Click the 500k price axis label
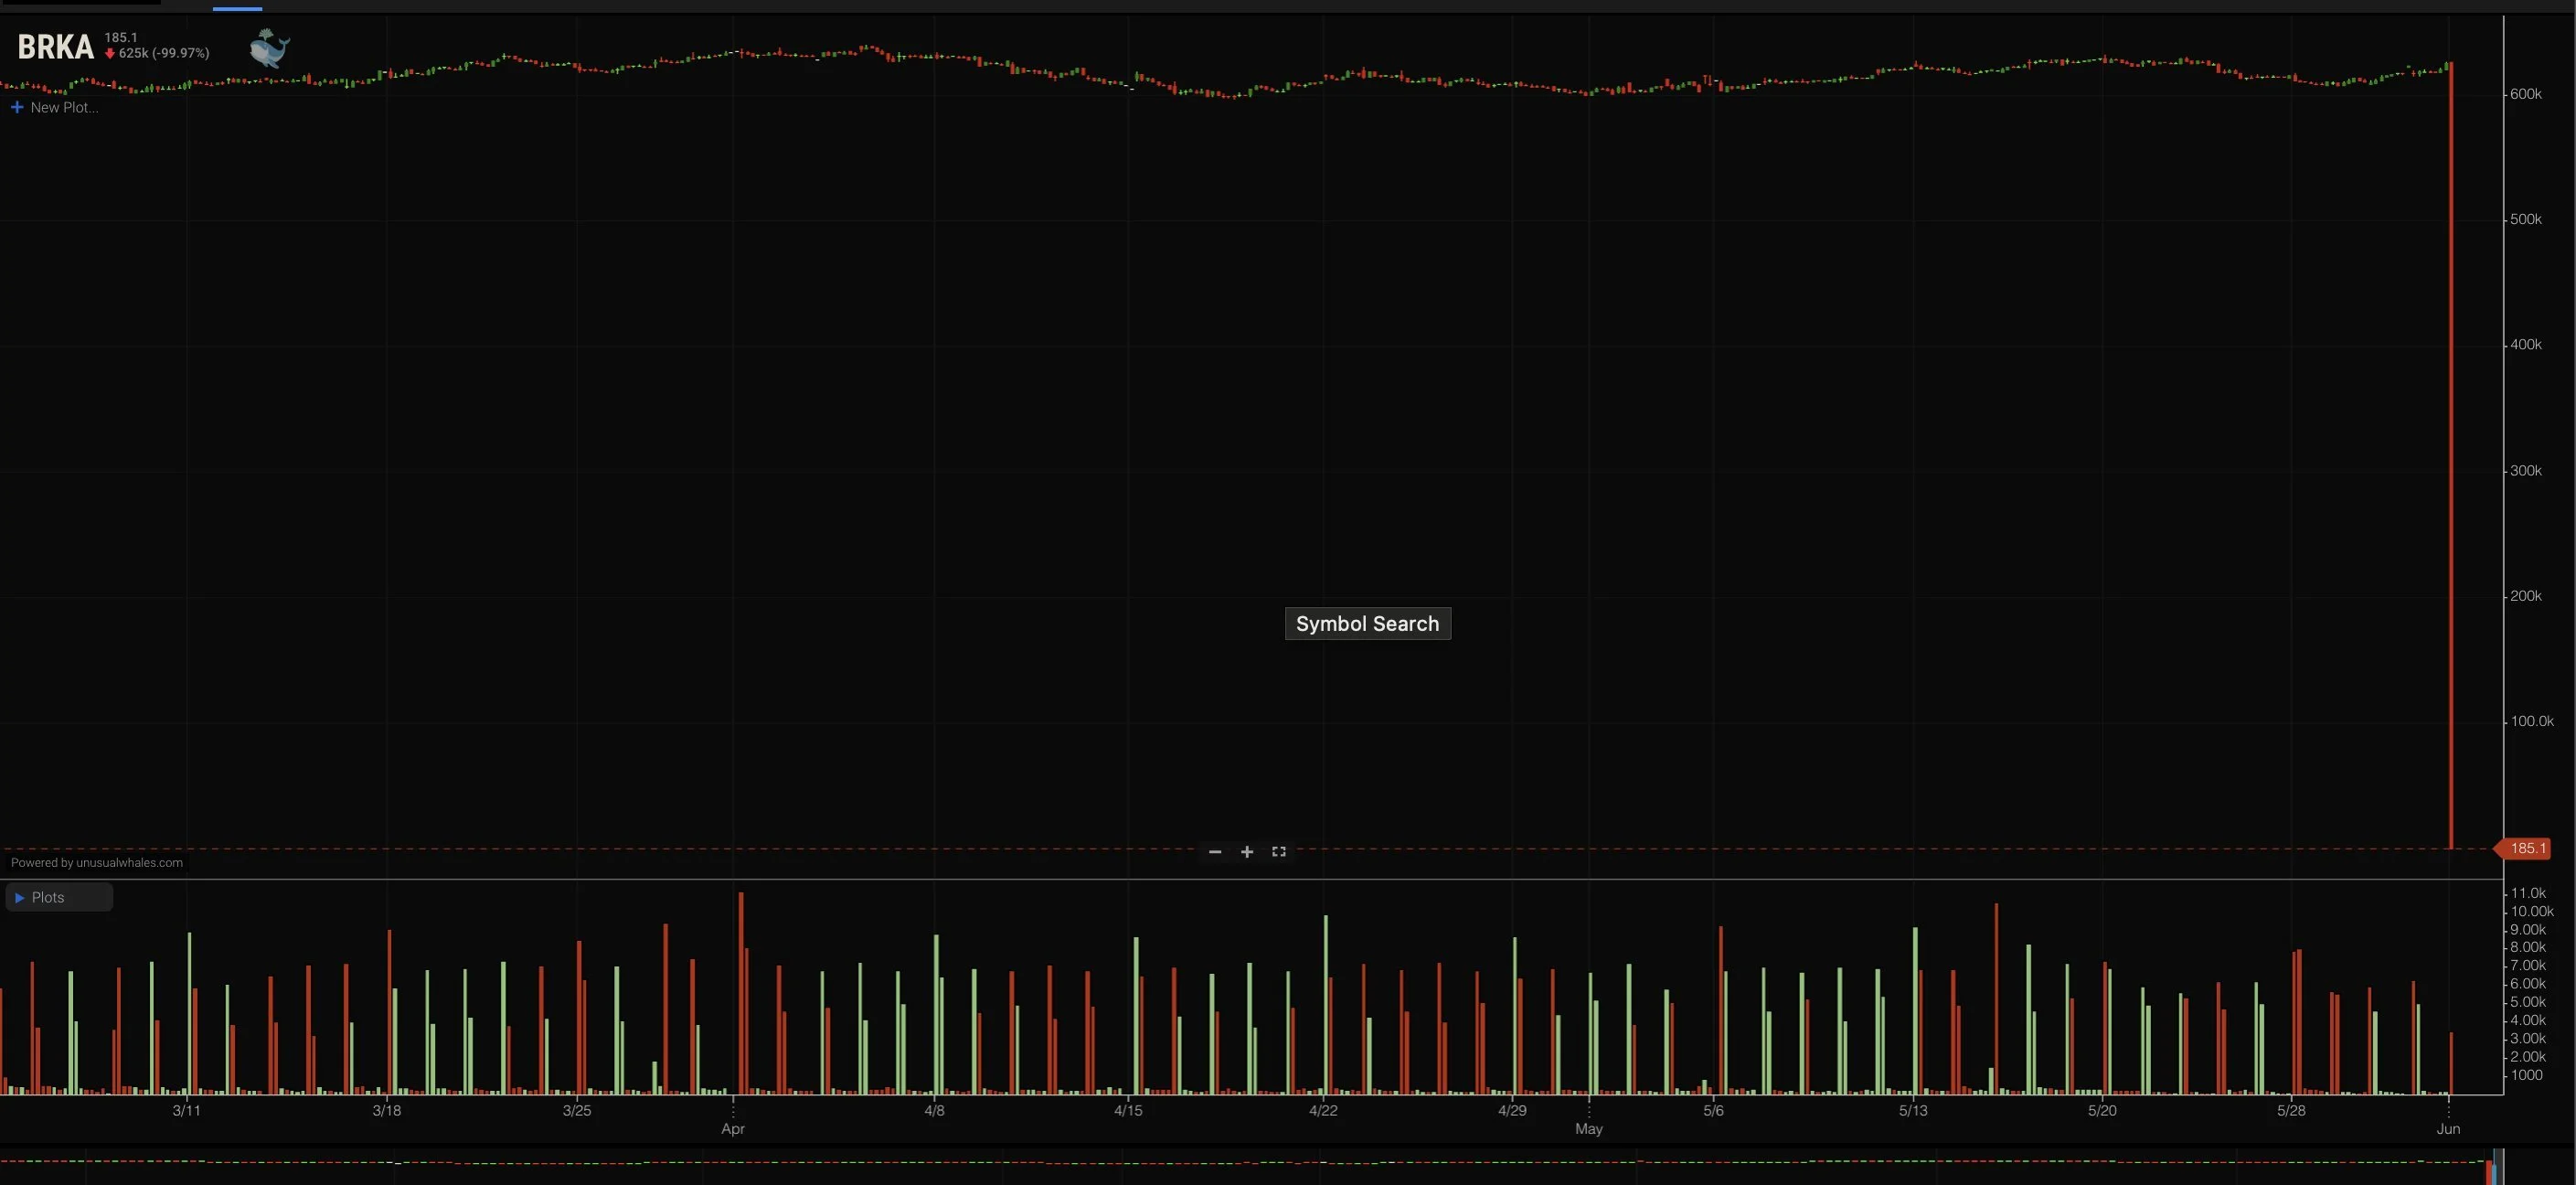This screenshot has width=2576, height=1185. coord(2526,219)
